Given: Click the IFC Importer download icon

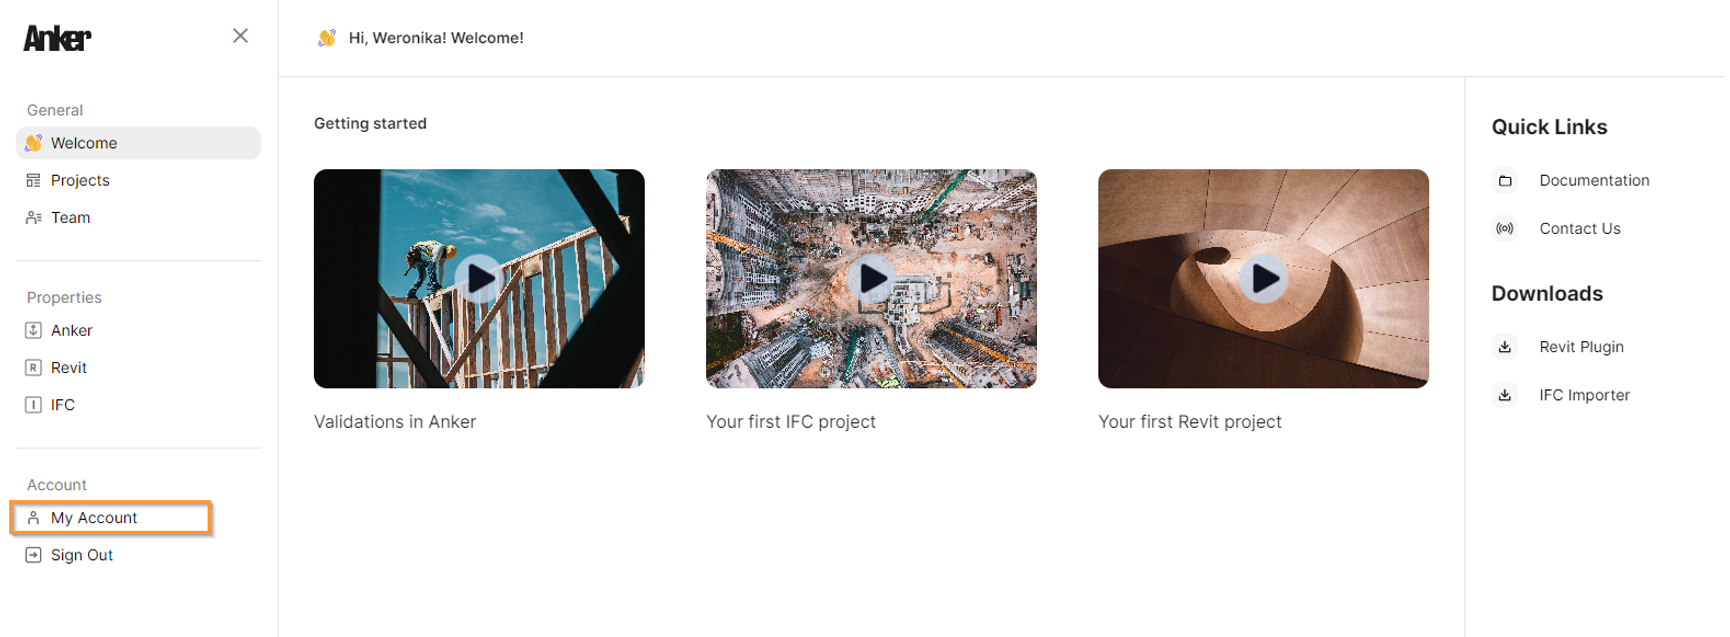Looking at the screenshot, I should click(x=1505, y=394).
